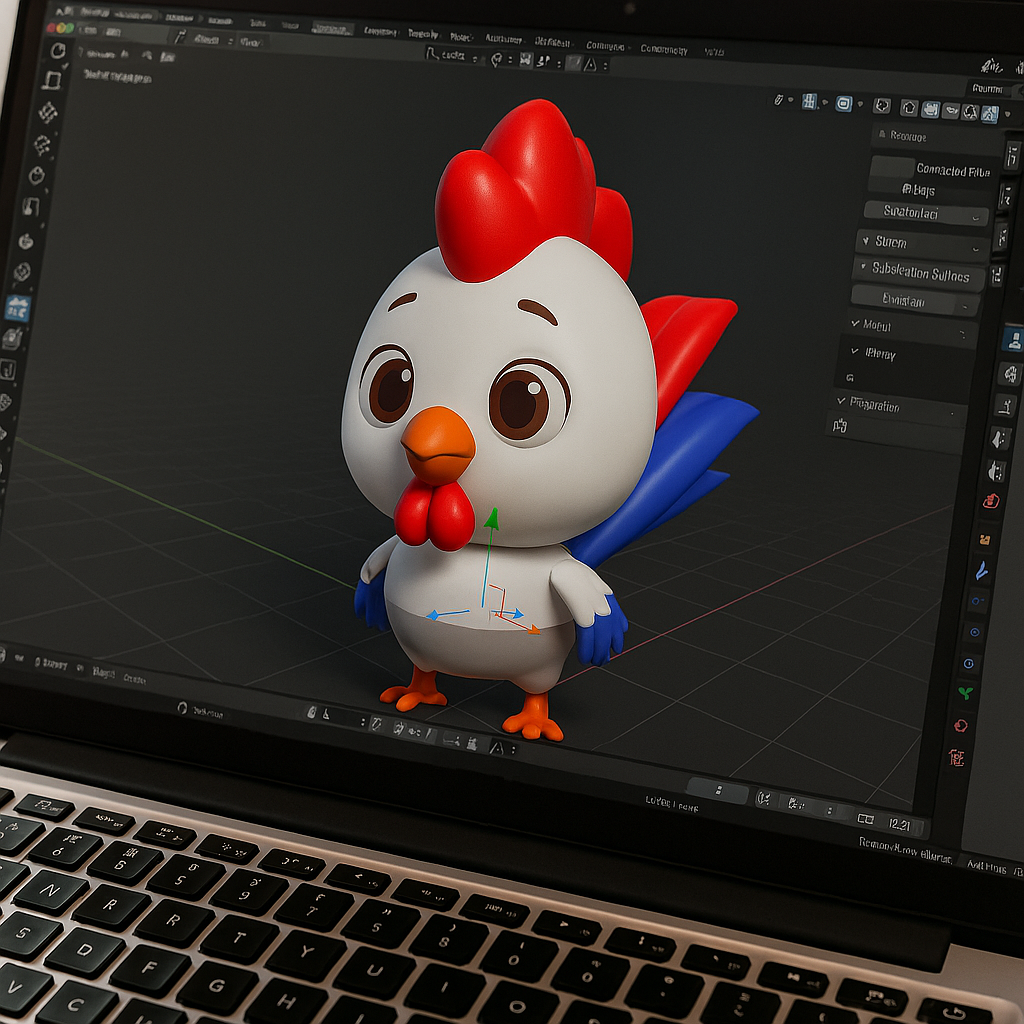
Task: Select the circular cursor tool atop left toolbar
Action: pyautogui.click(x=57, y=50)
